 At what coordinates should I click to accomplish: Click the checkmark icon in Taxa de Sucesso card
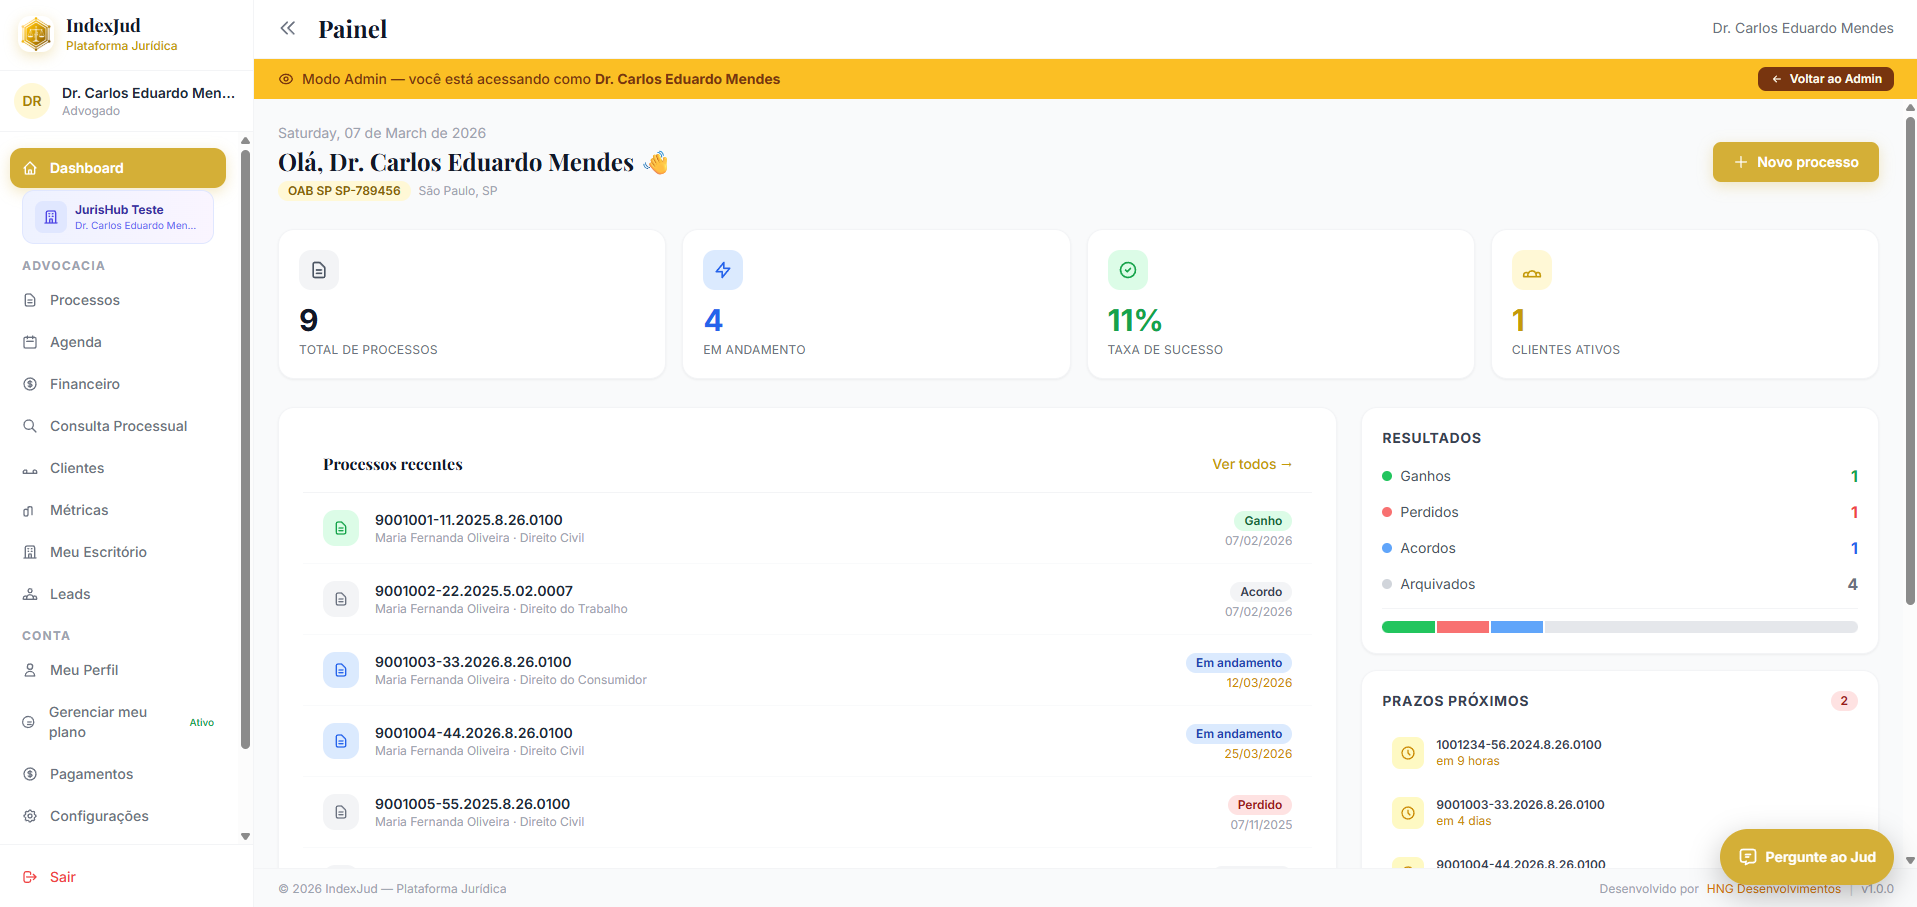click(1127, 270)
